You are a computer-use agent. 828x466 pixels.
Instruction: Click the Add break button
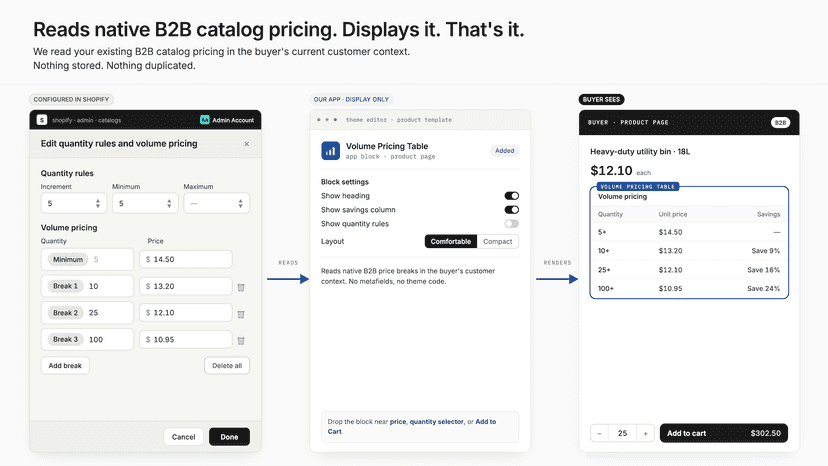click(65, 366)
